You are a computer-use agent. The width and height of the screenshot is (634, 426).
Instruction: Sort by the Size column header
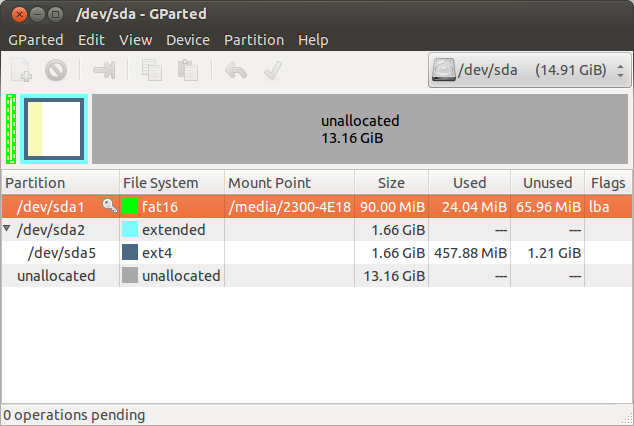(x=392, y=183)
